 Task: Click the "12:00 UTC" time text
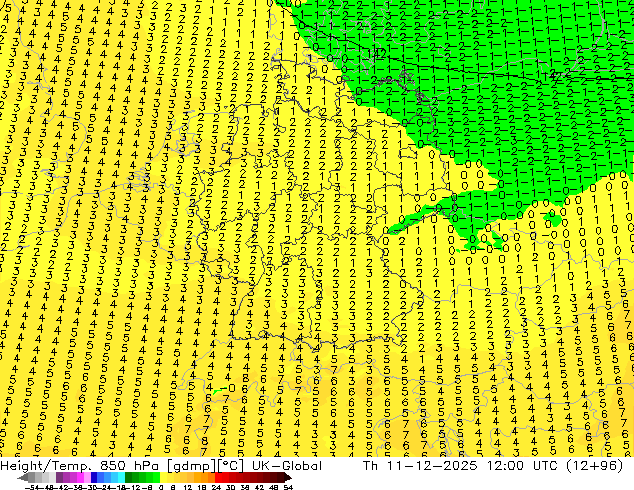coord(524,466)
